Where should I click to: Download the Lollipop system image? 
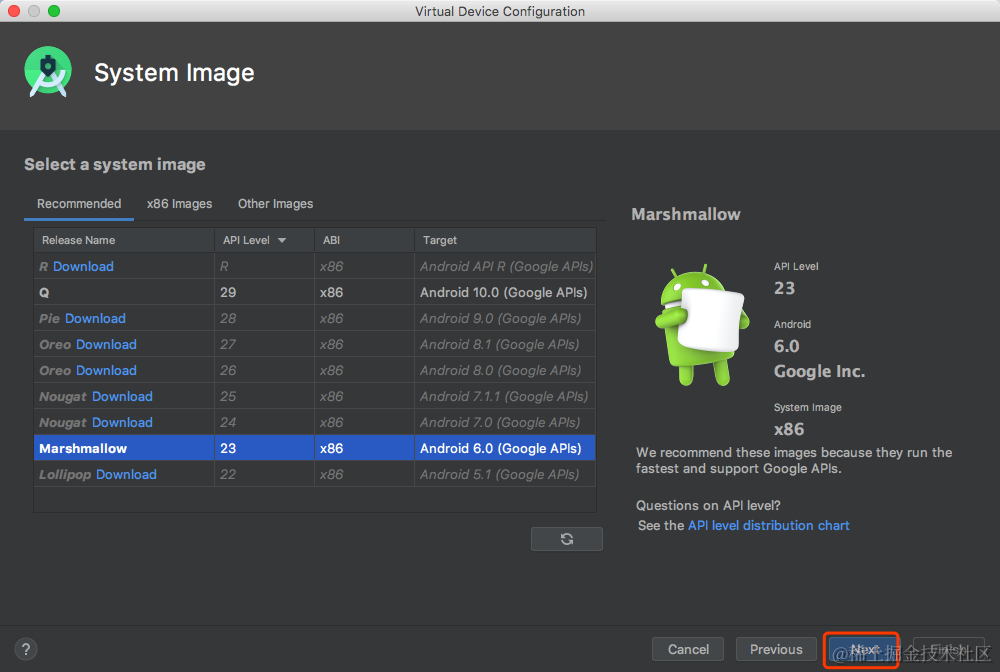(x=126, y=474)
